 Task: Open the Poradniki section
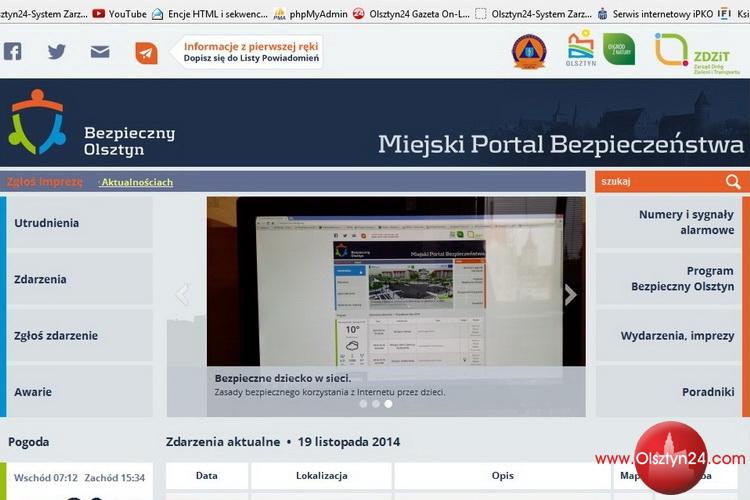(669, 392)
